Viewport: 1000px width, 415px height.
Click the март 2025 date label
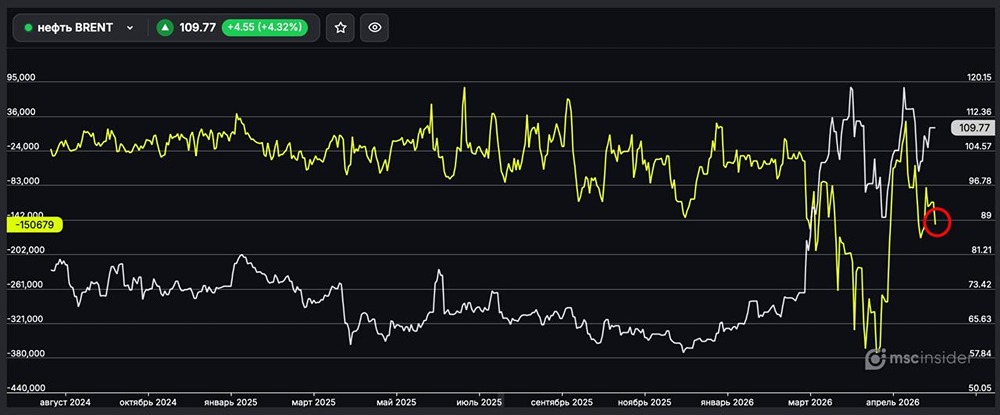[x=314, y=403]
